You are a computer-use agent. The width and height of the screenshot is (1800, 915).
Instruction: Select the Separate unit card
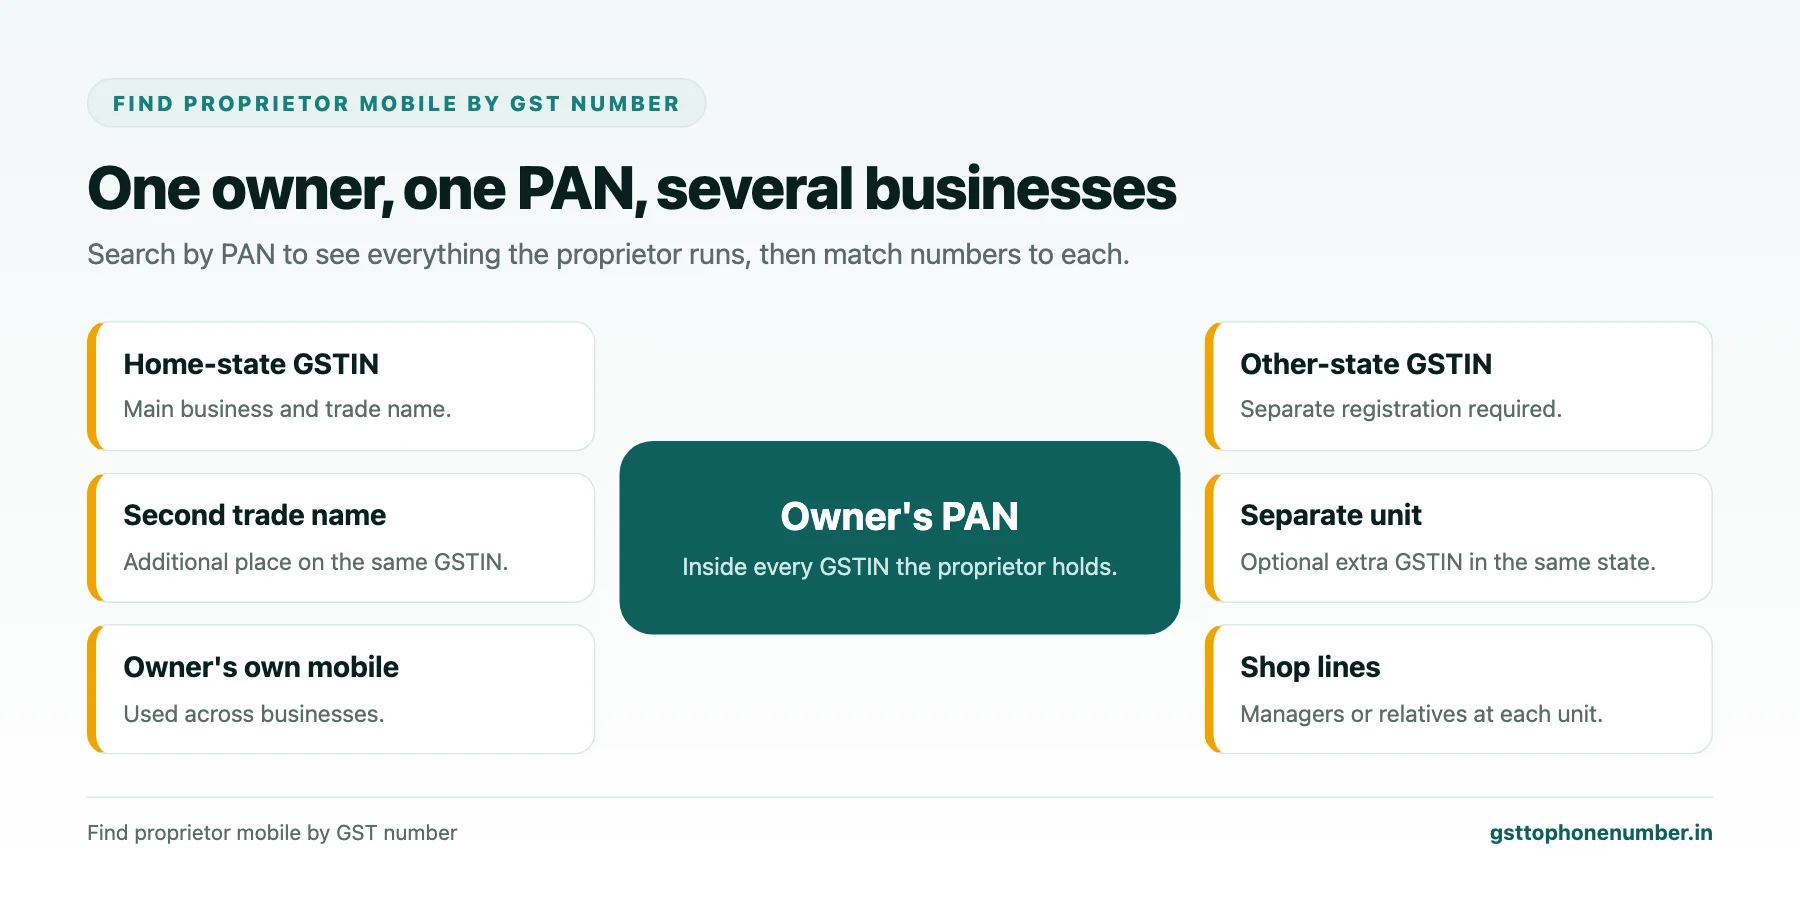tap(1458, 538)
